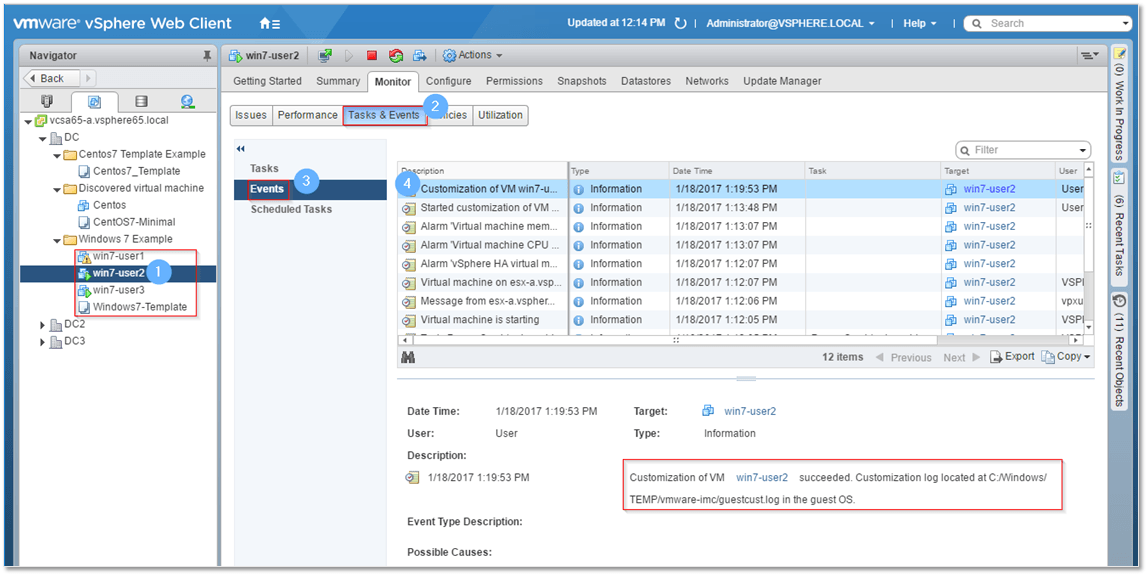This screenshot has width=1148, height=576.
Task: Click the forward navigation arrow
Action: pyautogui.click(x=88, y=78)
